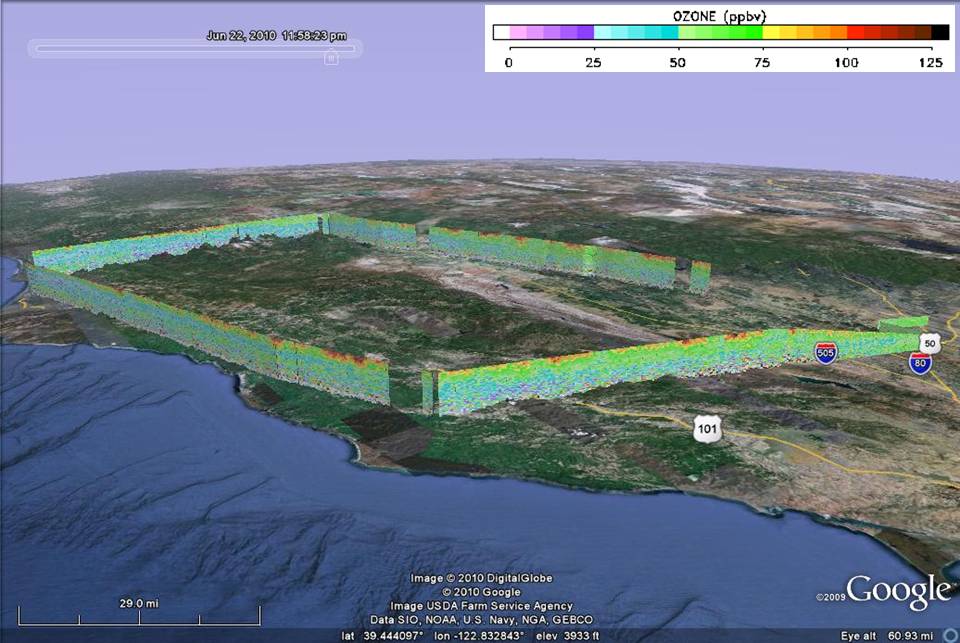960x643 pixels.
Task: Click the US 101 highway shield
Action: click(707, 429)
